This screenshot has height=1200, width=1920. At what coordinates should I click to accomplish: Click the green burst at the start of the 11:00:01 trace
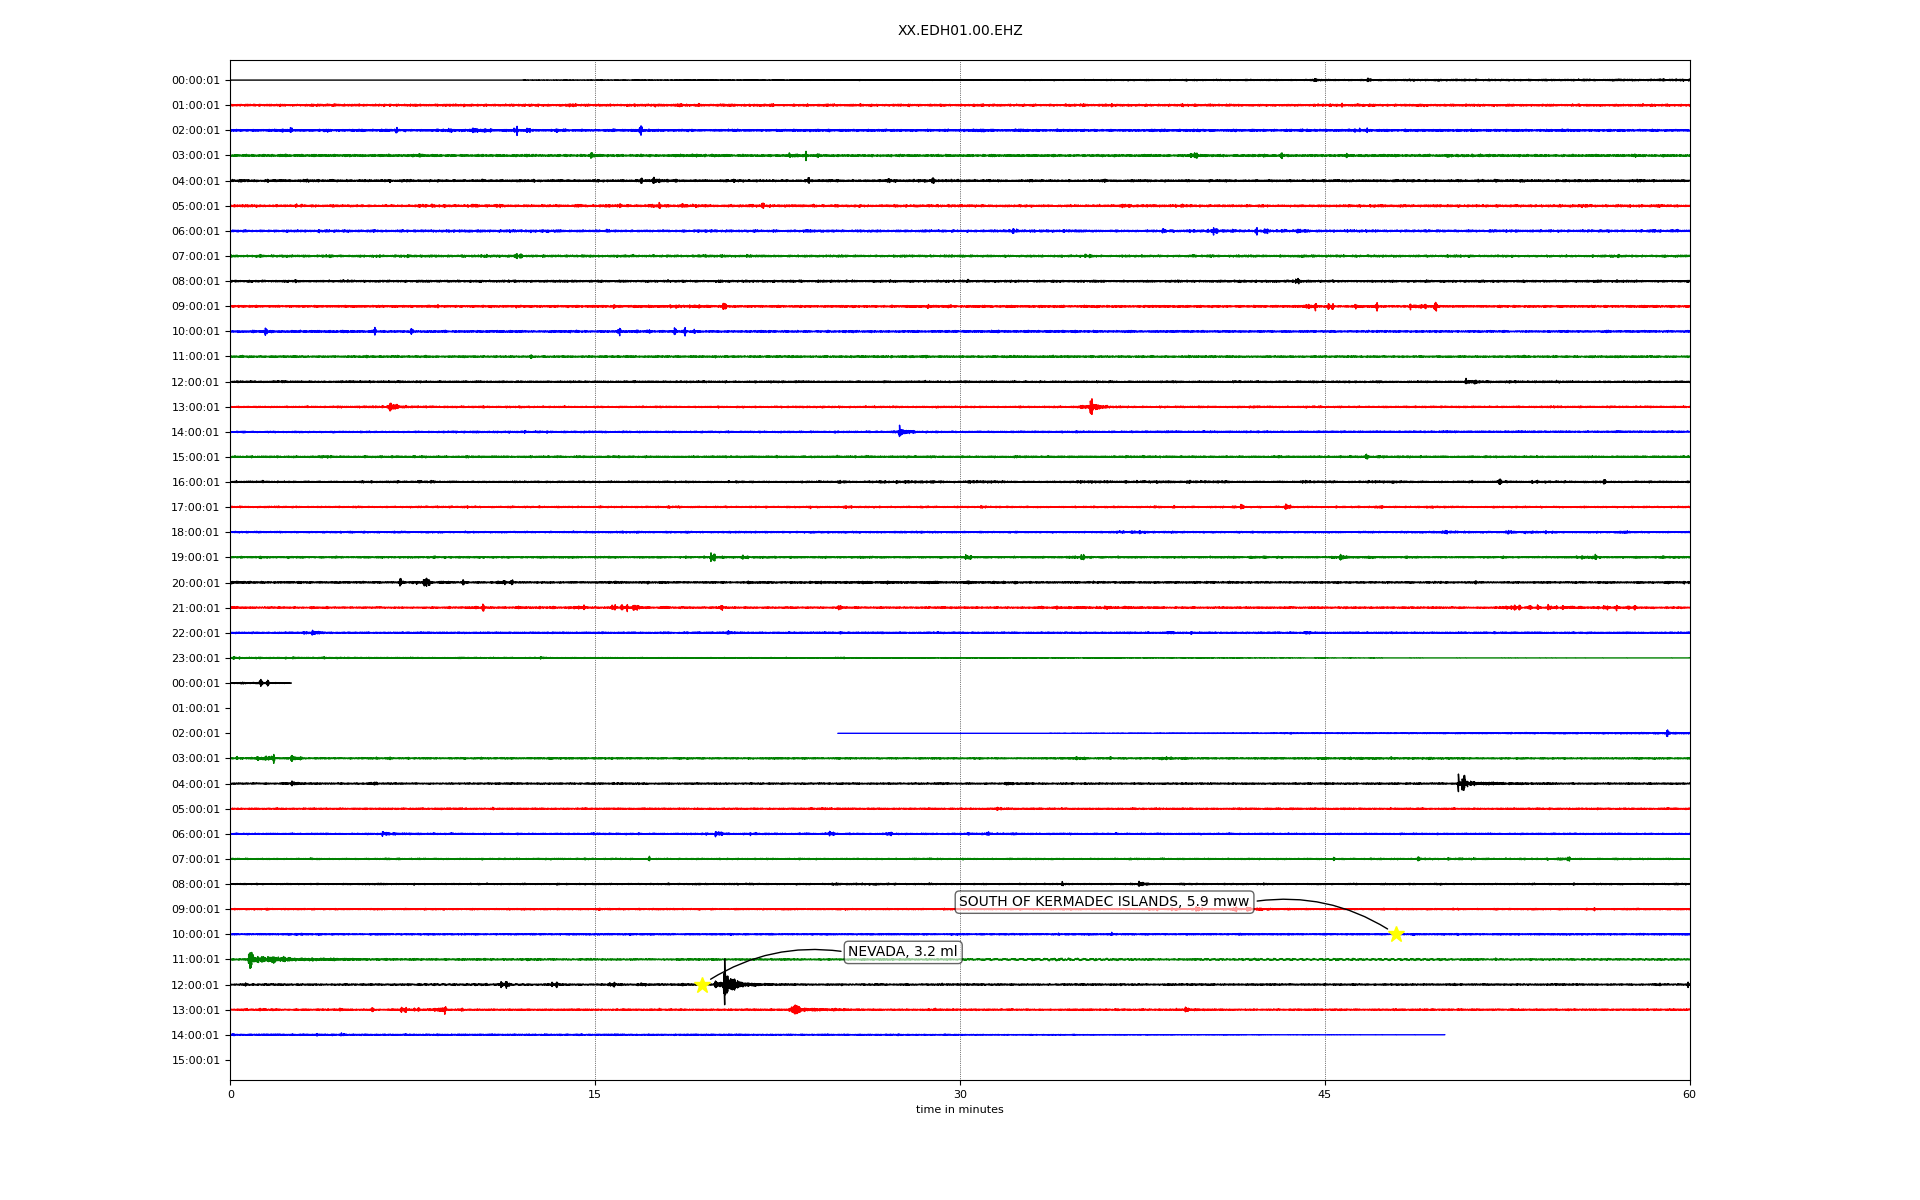point(251,959)
